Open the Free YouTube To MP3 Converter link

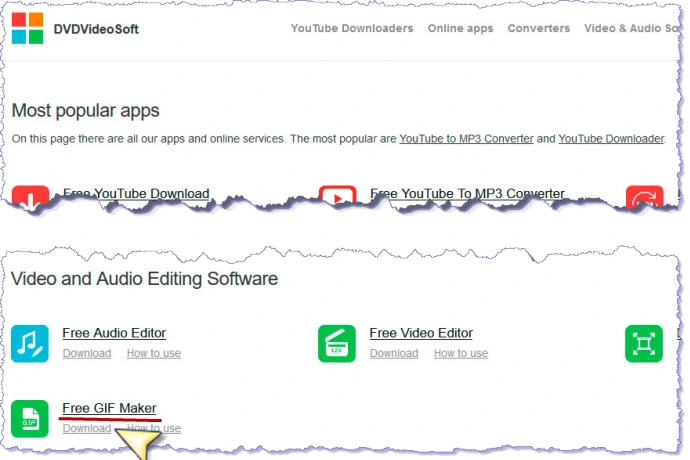[x=467, y=194]
